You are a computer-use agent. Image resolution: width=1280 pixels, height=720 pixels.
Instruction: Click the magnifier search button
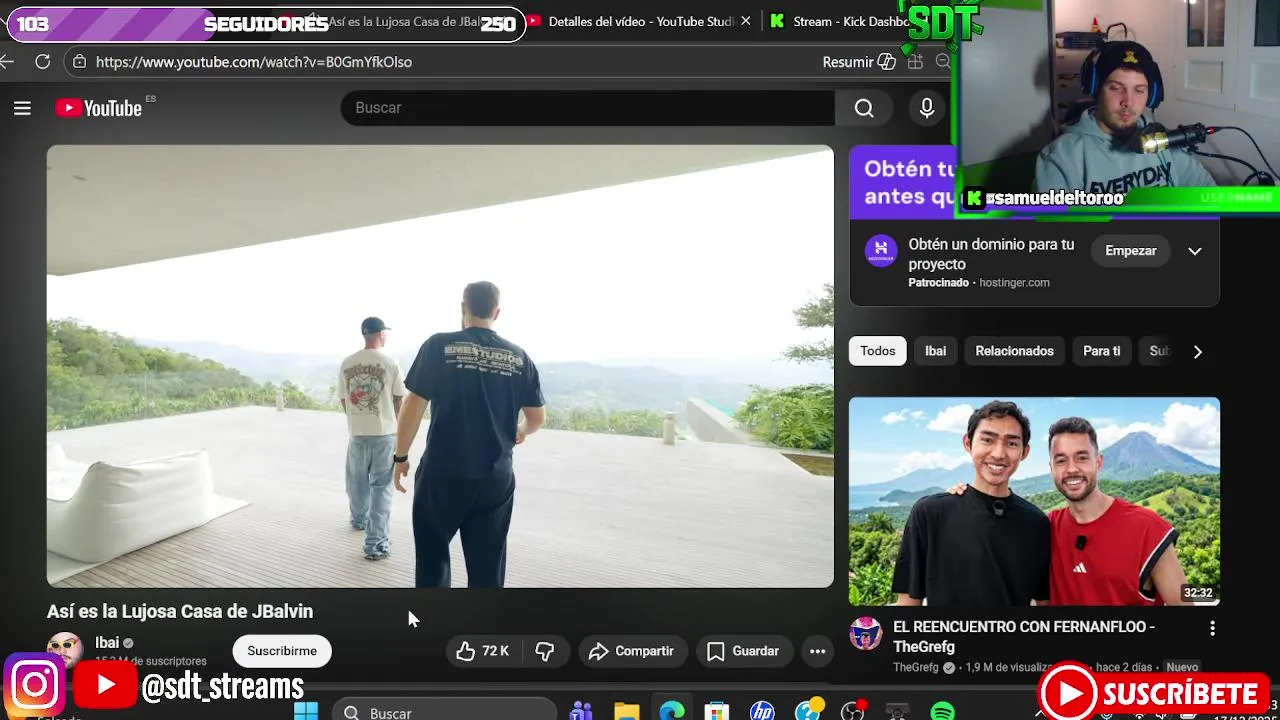pos(864,108)
